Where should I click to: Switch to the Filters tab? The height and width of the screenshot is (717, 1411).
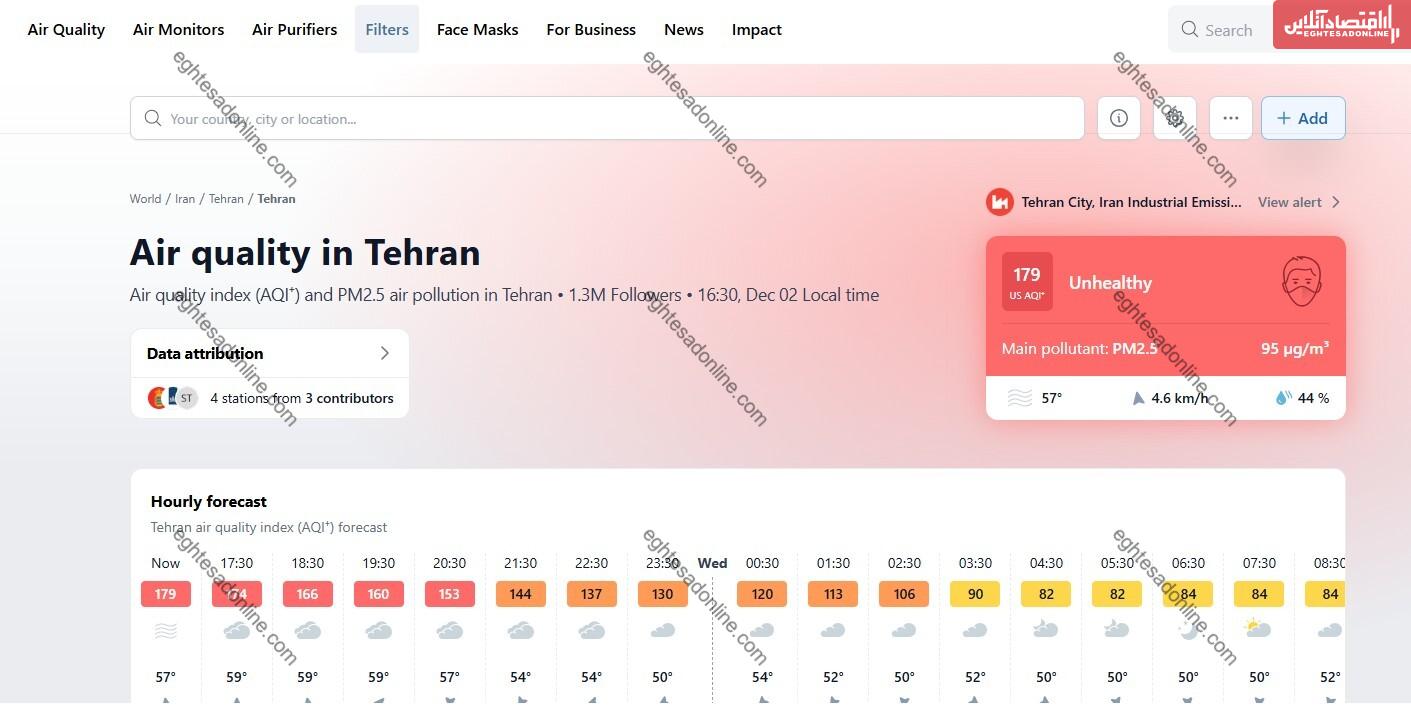coord(386,29)
